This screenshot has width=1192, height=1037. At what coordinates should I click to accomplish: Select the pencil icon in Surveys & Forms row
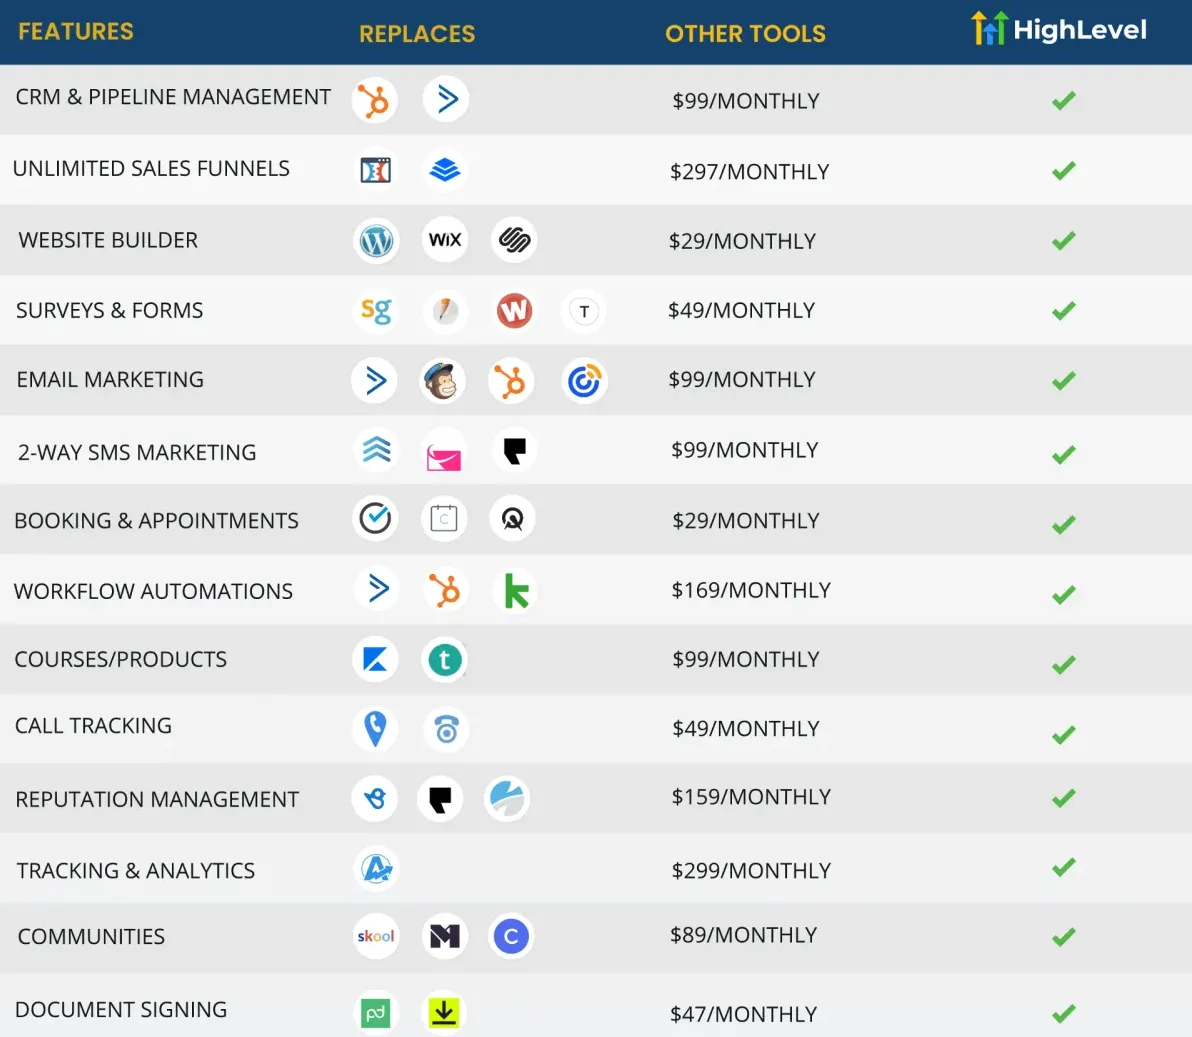click(x=445, y=310)
